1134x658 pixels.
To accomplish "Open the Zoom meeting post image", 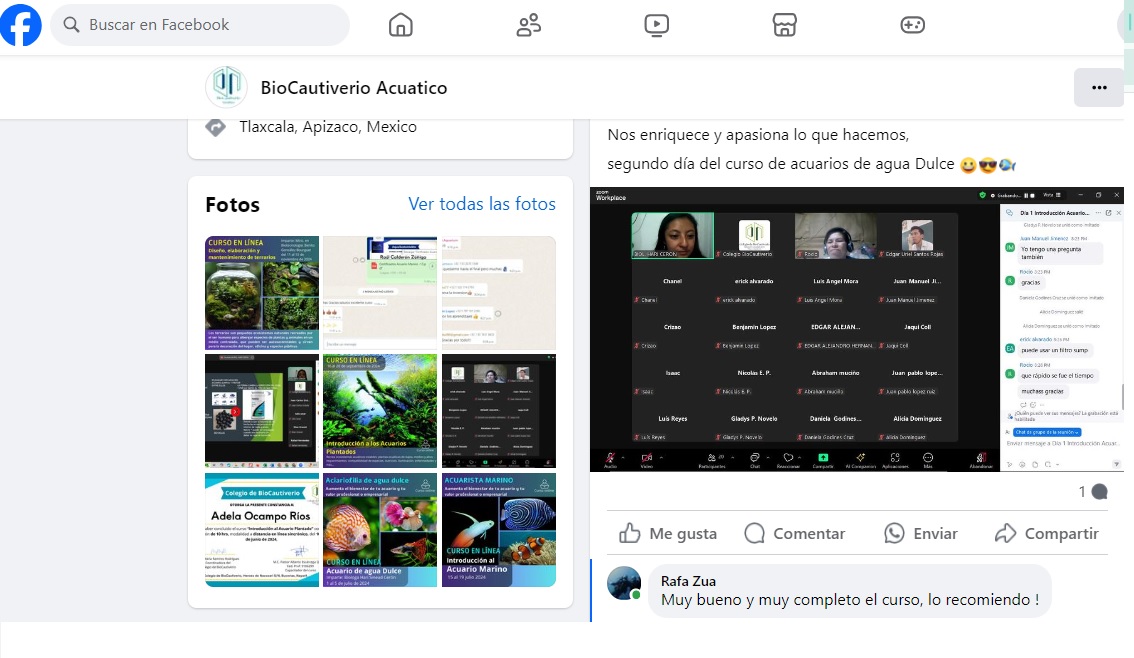I will click(856, 329).
